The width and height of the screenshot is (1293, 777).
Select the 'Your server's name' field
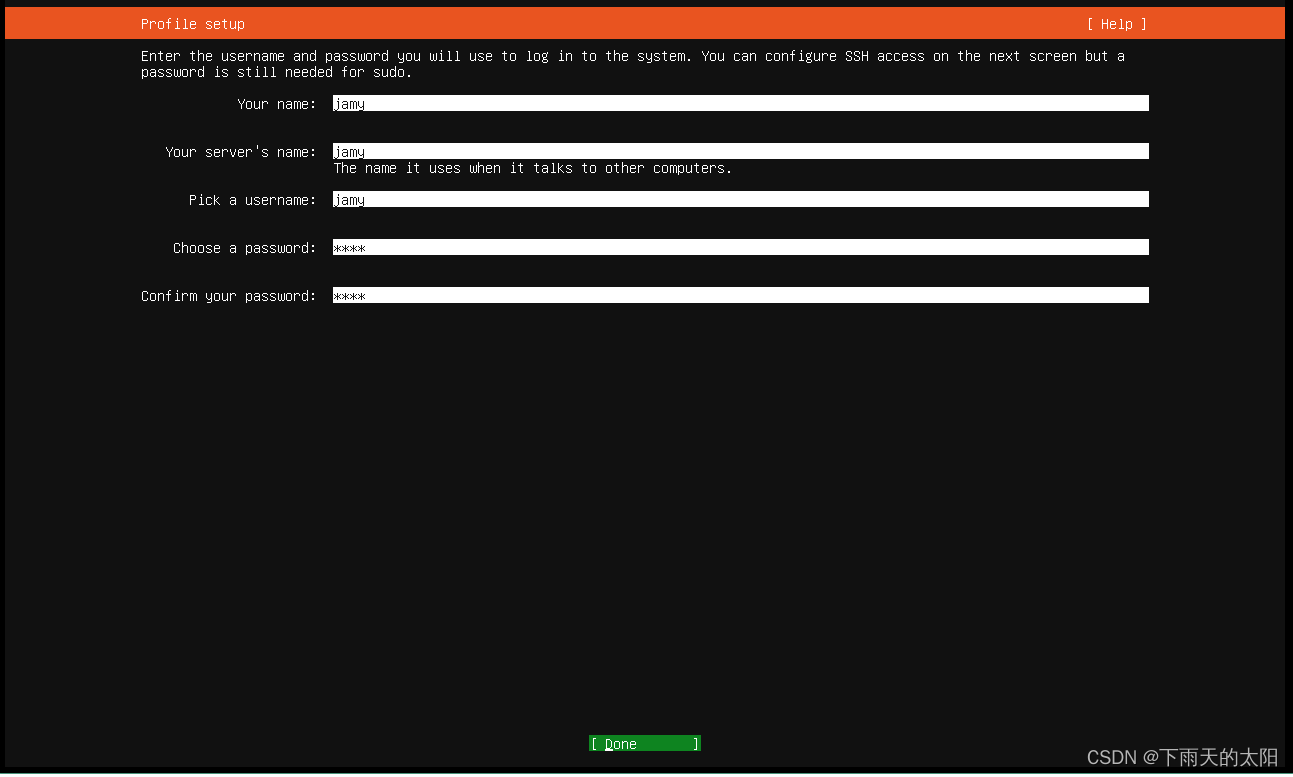click(x=740, y=151)
